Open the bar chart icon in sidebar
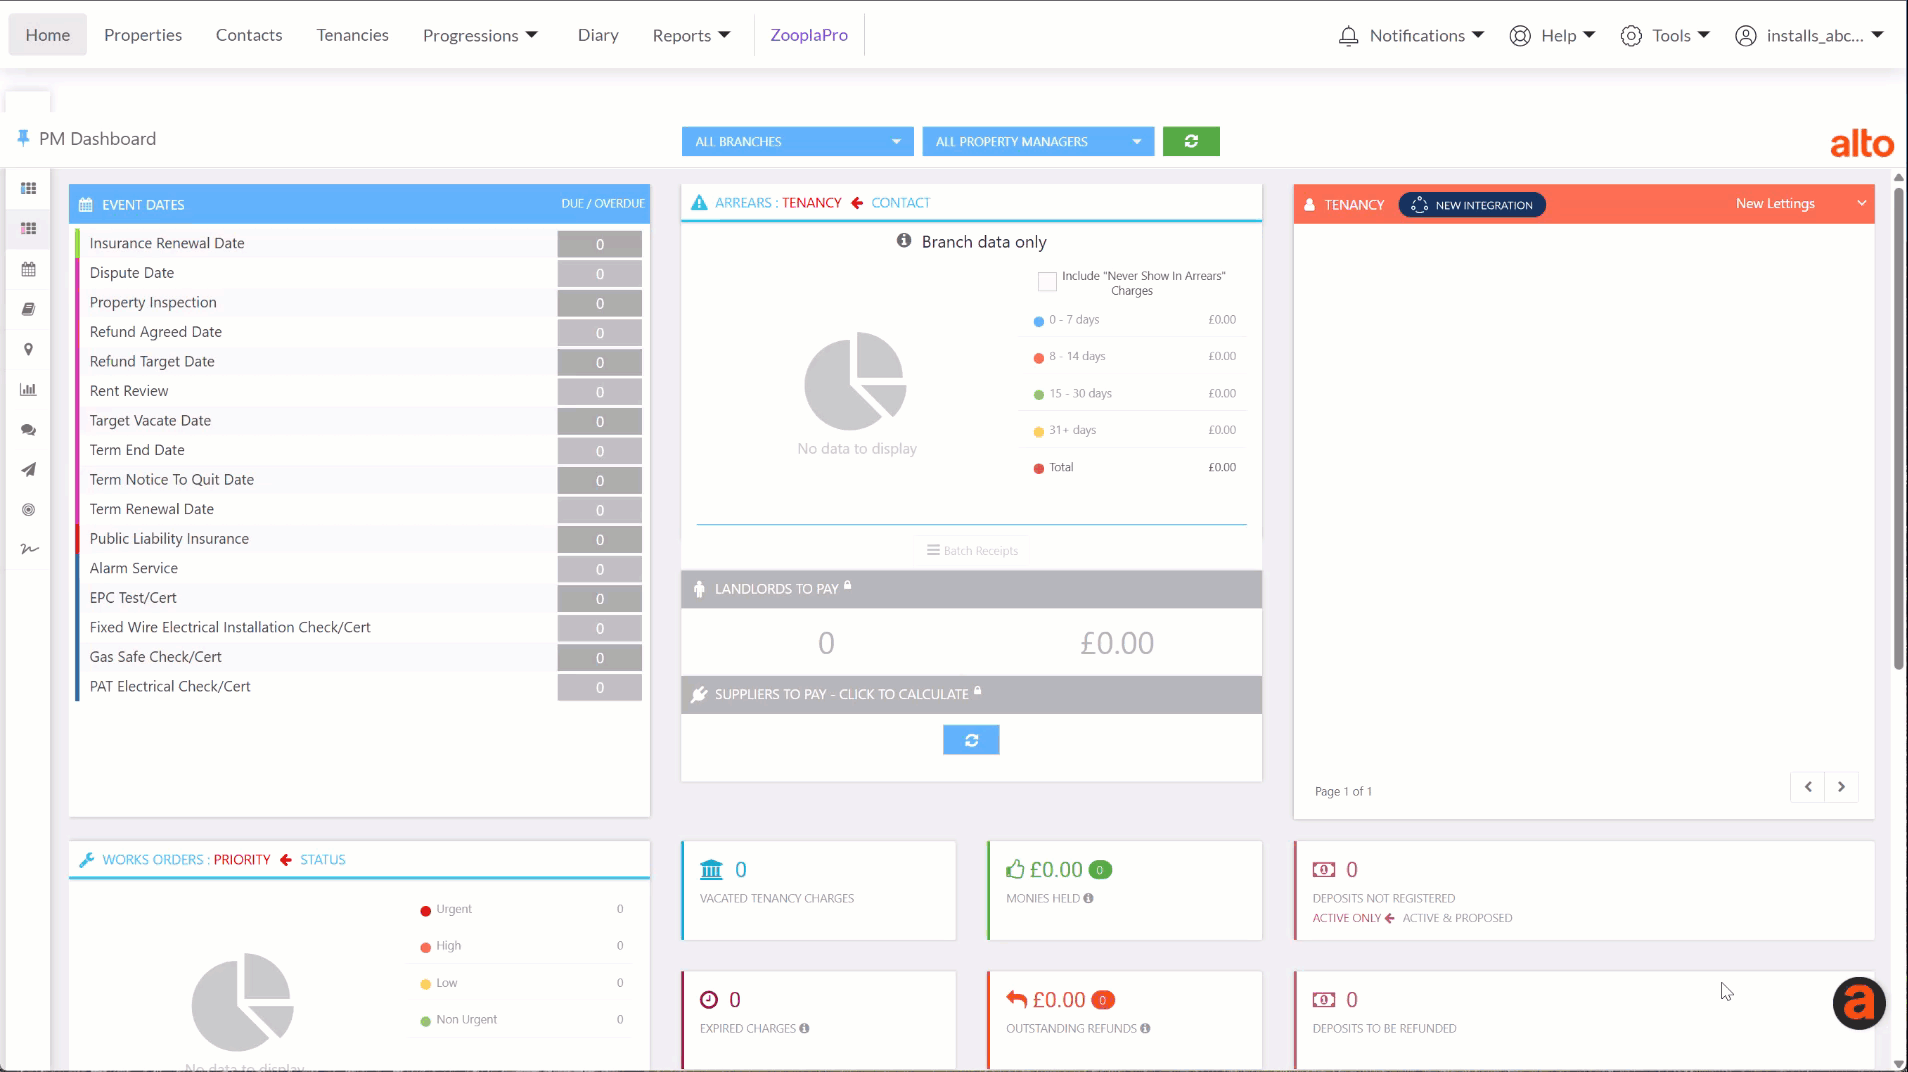 28,389
